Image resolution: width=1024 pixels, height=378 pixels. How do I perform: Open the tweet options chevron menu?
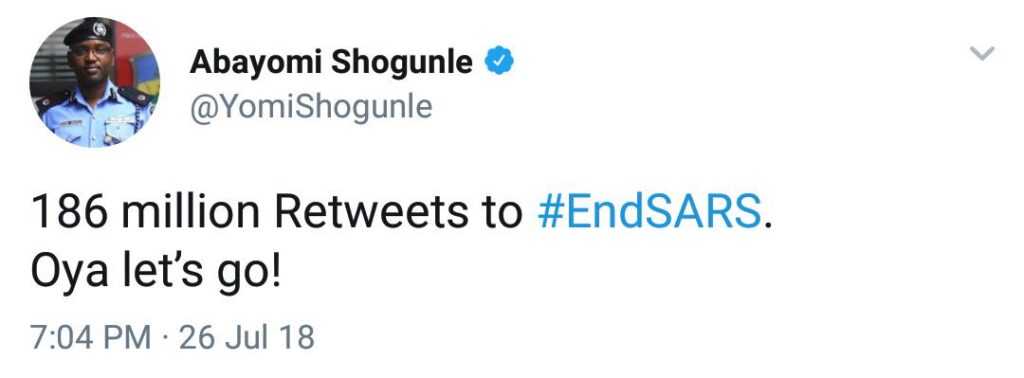[x=982, y=54]
